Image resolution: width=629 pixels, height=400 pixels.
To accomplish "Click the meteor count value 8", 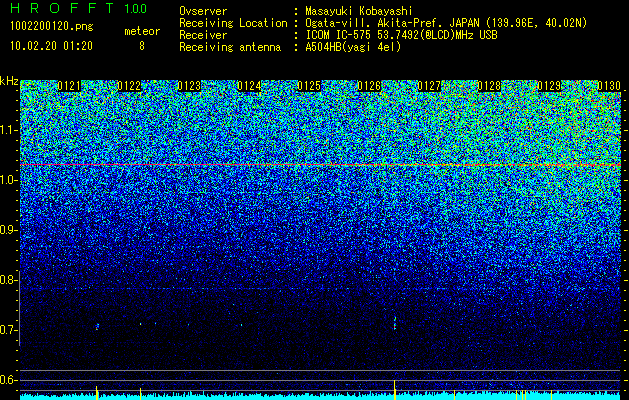I will 142,46.
